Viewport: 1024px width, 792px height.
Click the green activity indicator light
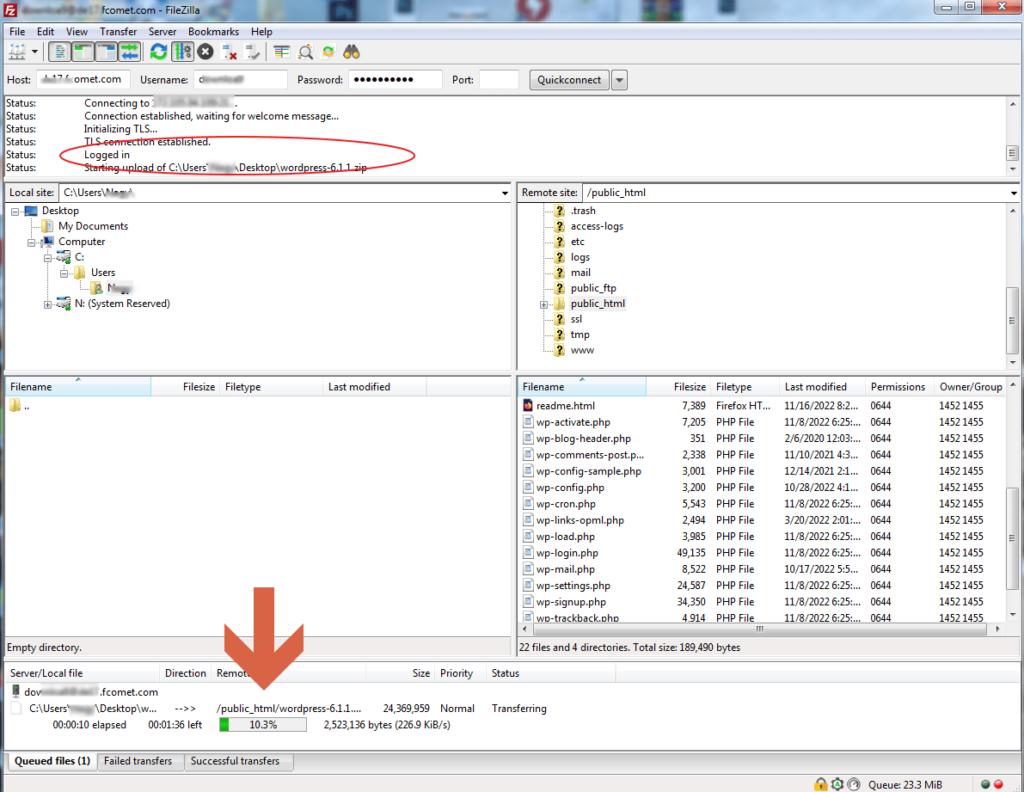985,784
